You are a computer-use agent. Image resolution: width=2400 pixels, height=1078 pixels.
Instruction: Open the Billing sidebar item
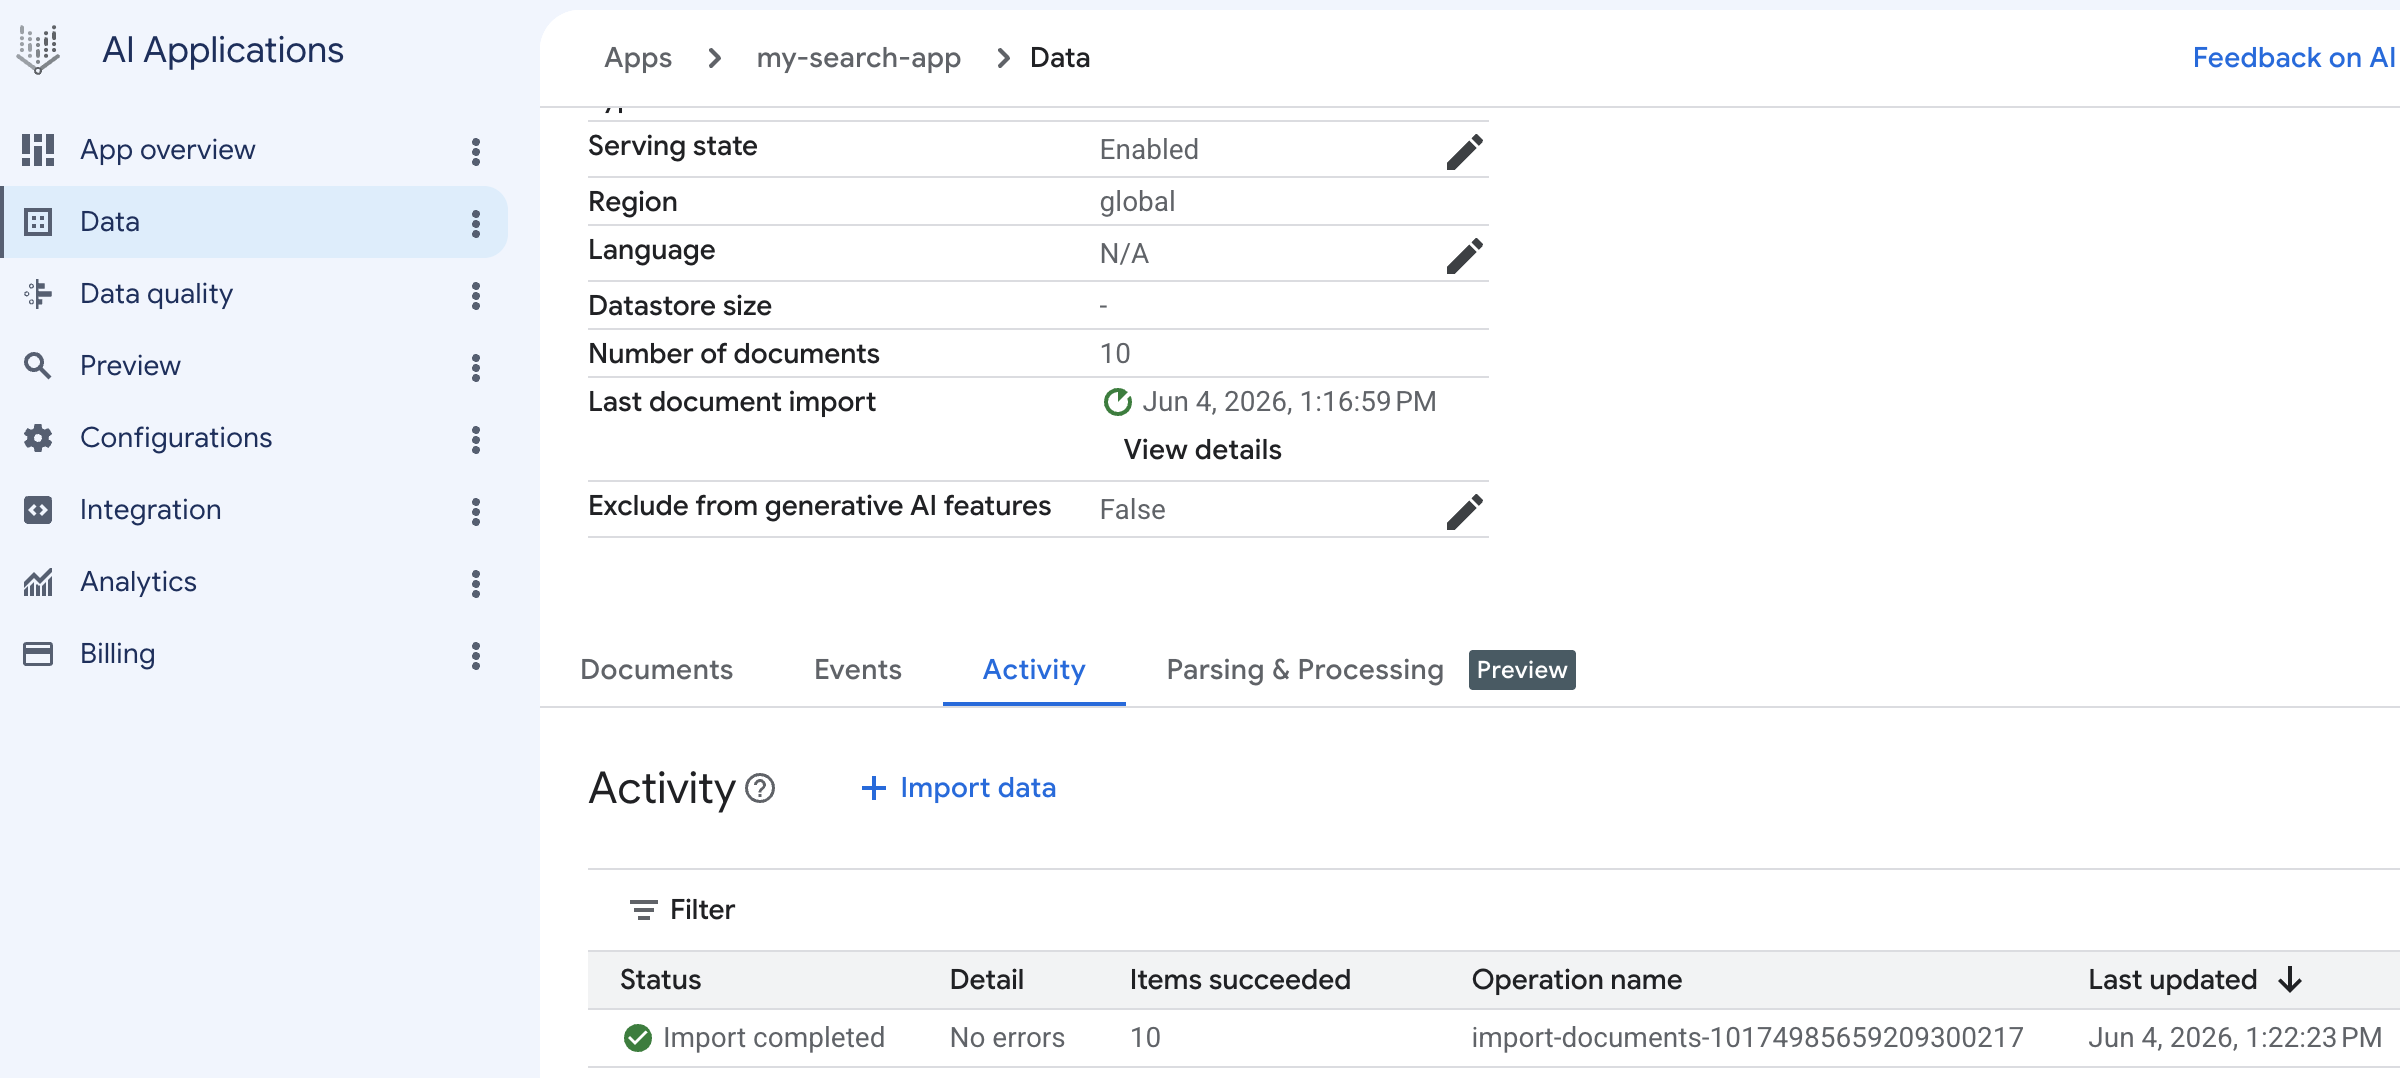(x=254, y=654)
